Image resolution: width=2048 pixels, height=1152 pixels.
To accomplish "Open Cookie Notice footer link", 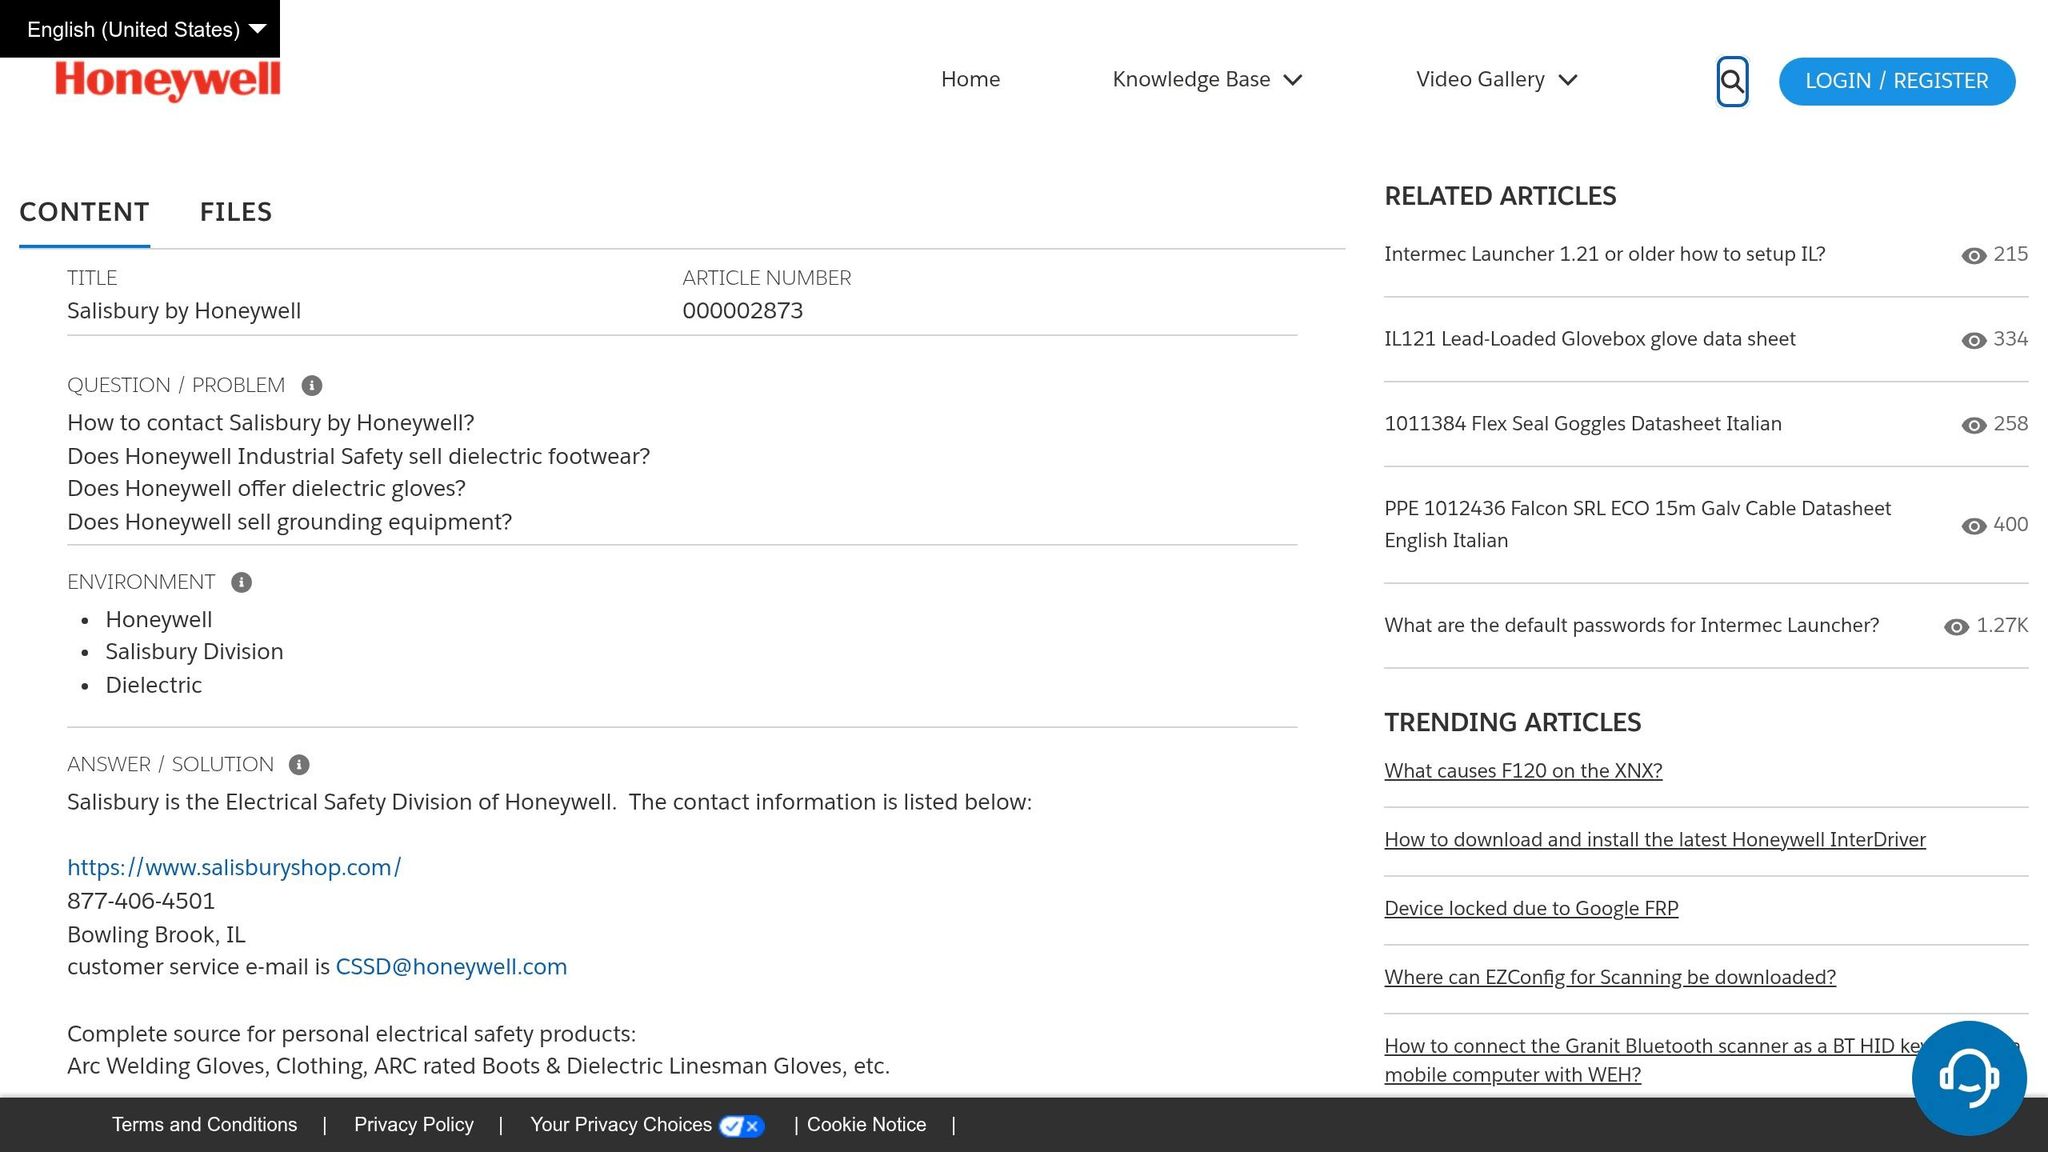I will 866,1125.
